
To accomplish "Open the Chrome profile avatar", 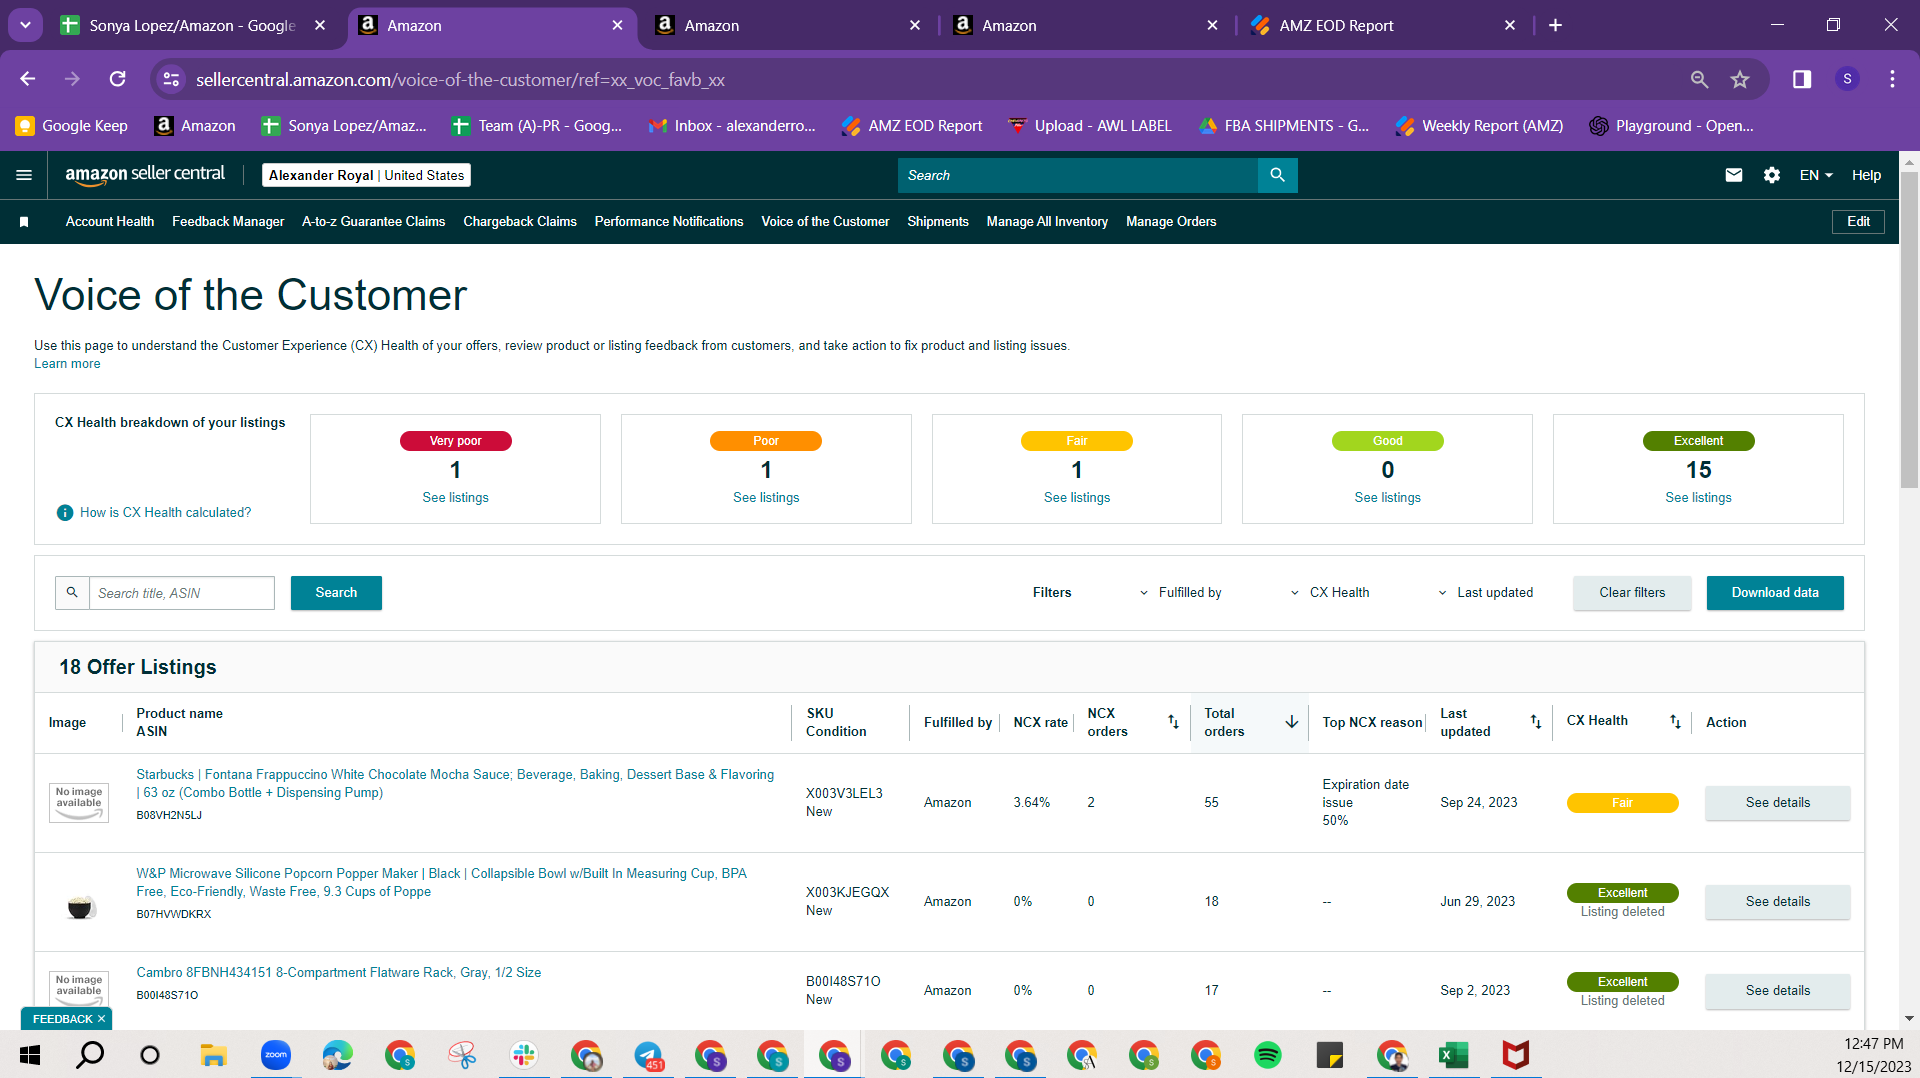I will click(1847, 79).
